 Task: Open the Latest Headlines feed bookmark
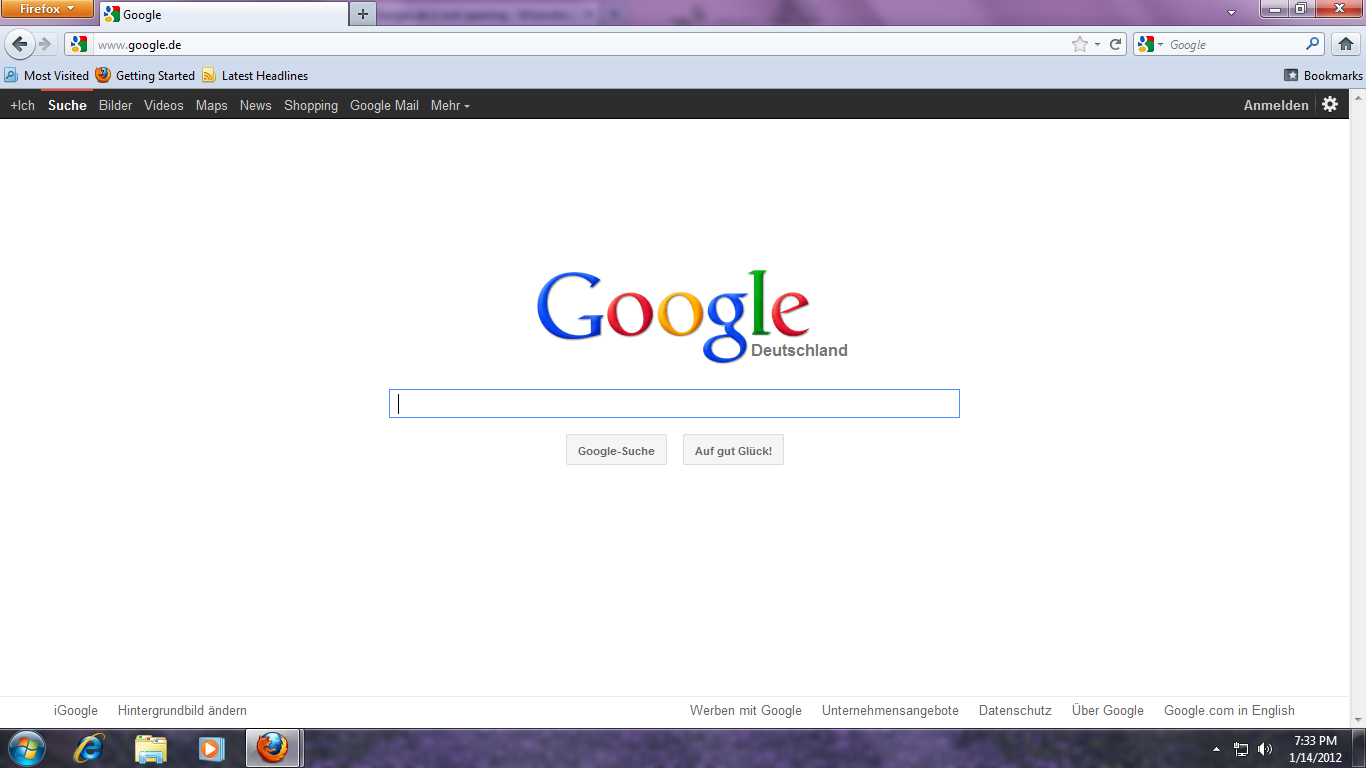coord(255,75)
